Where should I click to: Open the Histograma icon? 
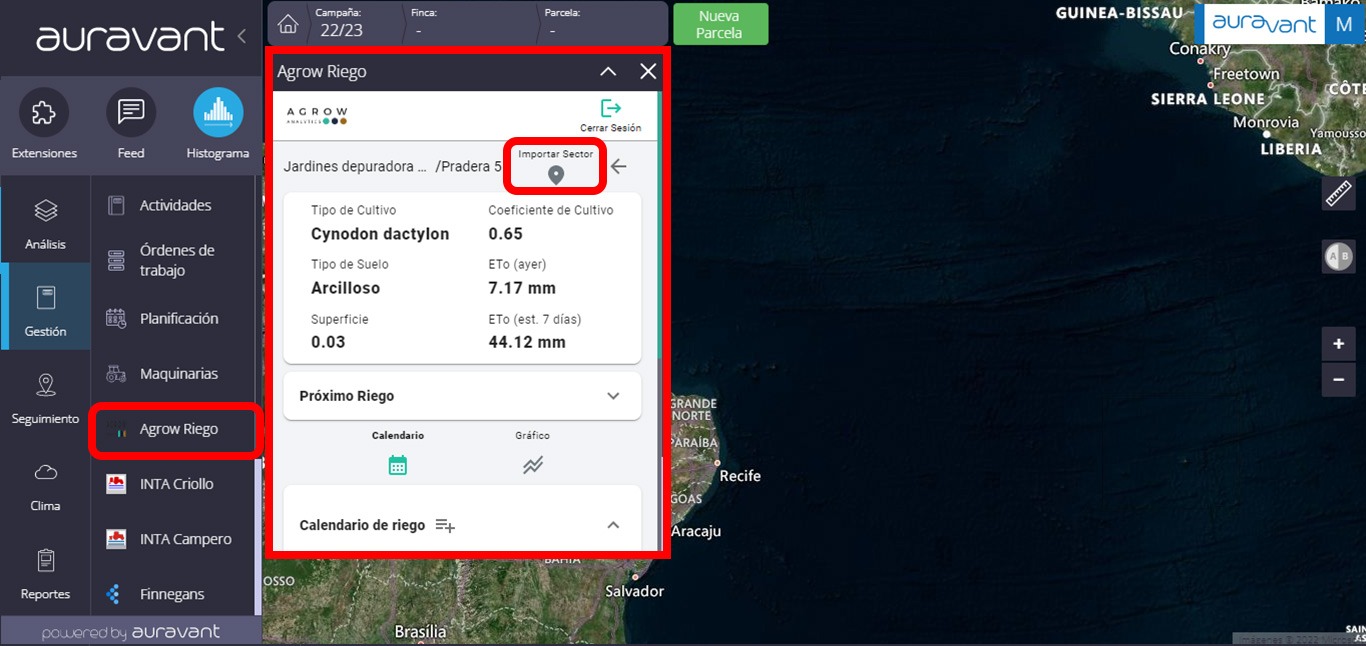(x=218, y=113)
